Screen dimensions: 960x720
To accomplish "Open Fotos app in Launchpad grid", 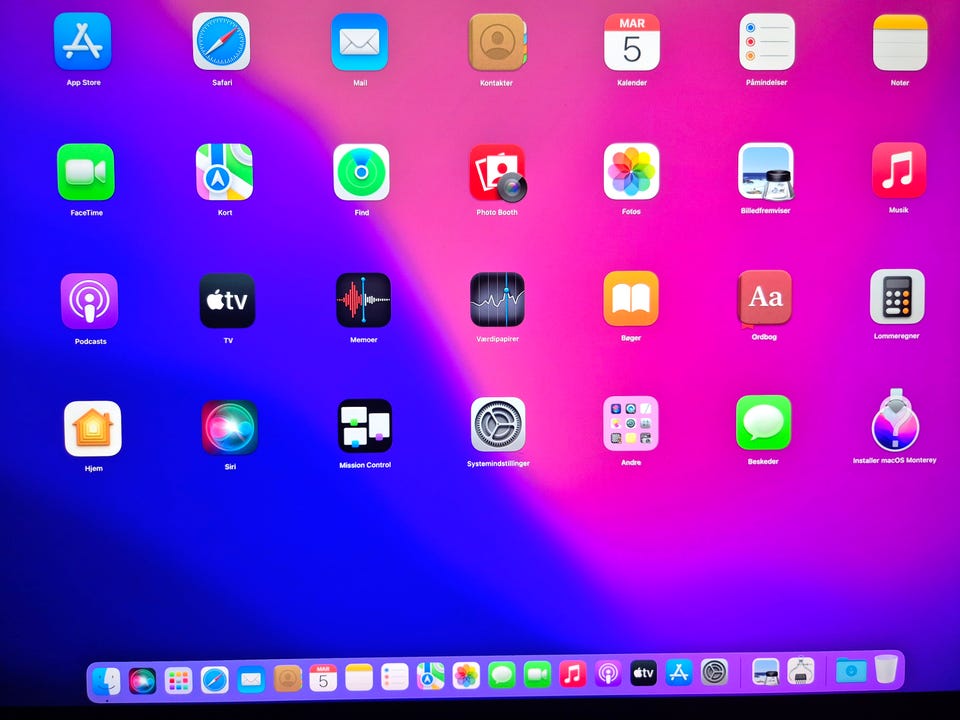I will pos(631,171).
